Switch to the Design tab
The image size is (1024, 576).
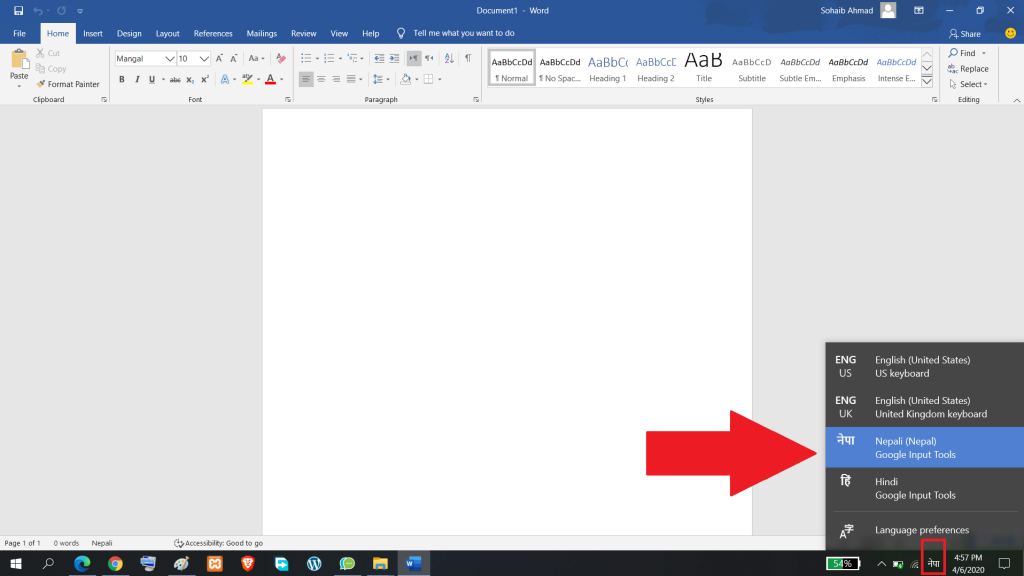coord(129,33)
